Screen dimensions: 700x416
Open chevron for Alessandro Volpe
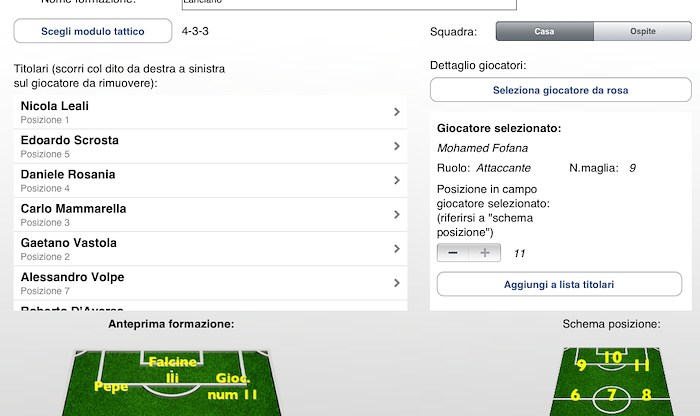(x=397, y=283)
